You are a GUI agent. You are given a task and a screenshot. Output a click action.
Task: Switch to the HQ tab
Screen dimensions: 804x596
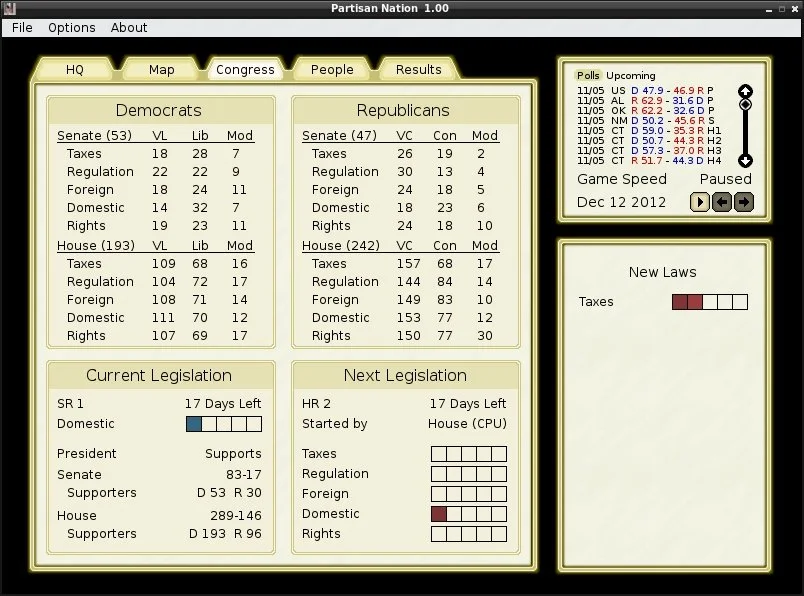[75, 70]
